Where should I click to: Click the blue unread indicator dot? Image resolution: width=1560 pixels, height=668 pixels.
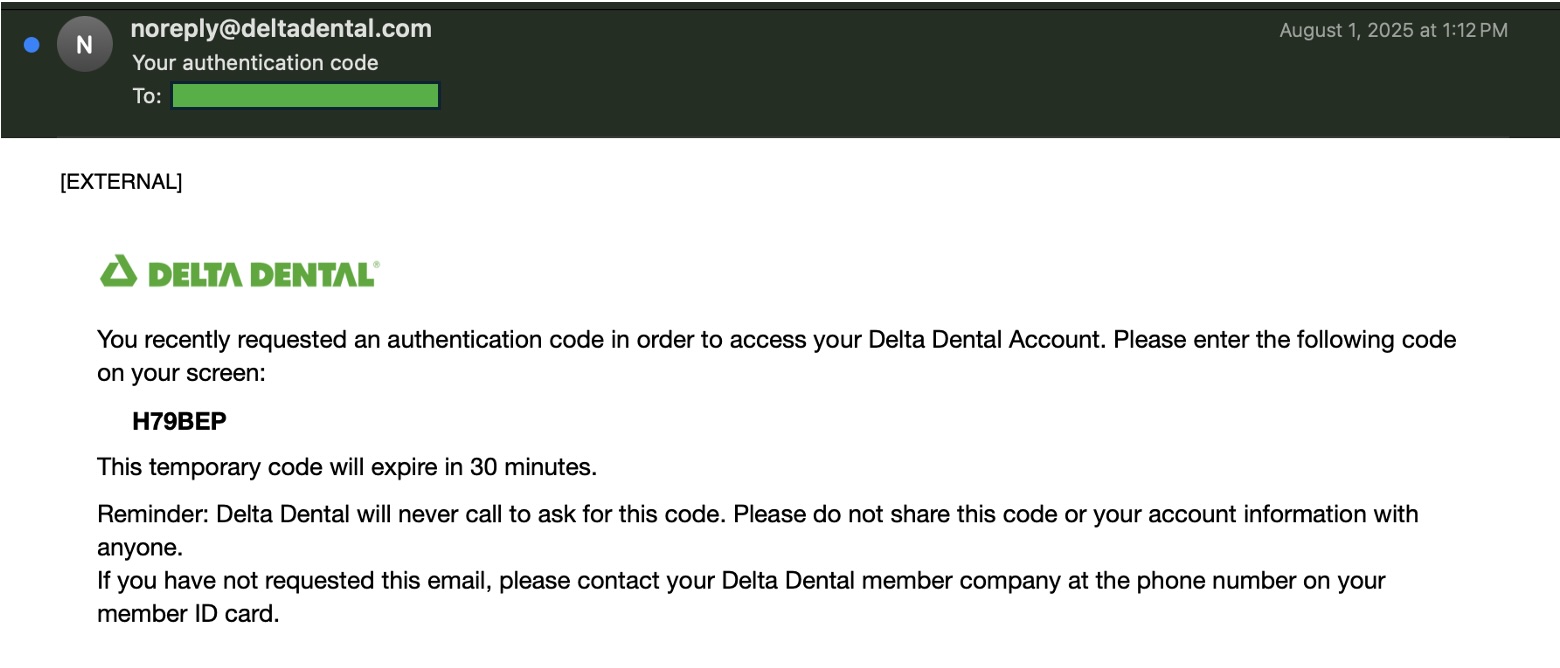tap(32, 45)
